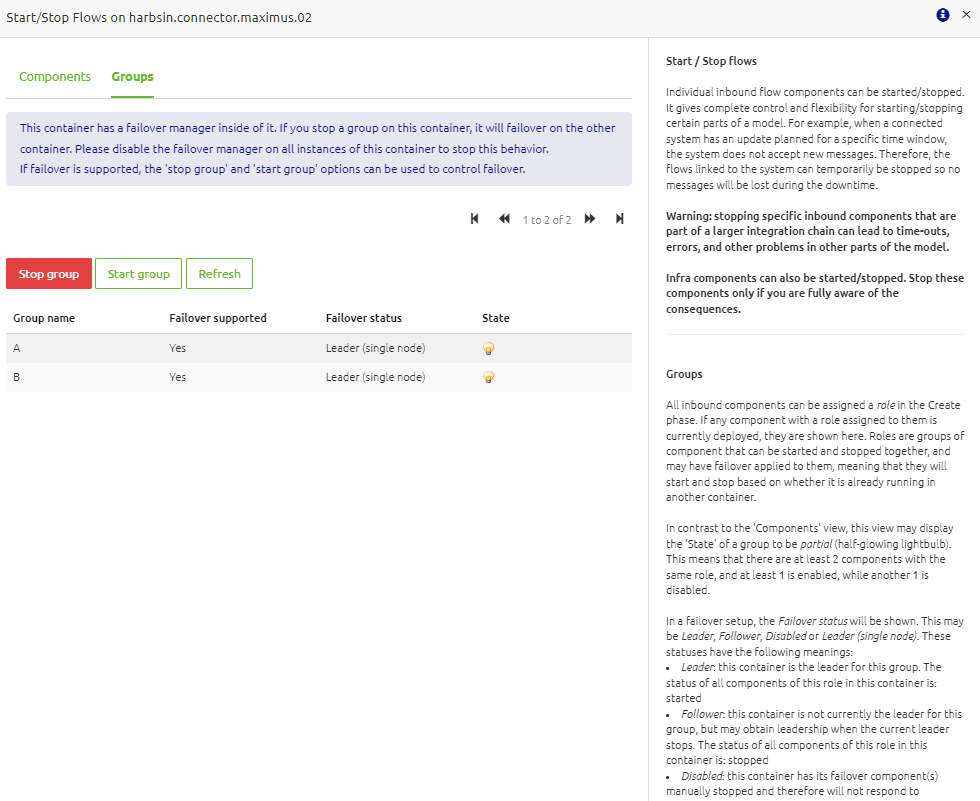Open help via the info icon
The width and height of the screenshot is (980, 801).
pos(941,16)
